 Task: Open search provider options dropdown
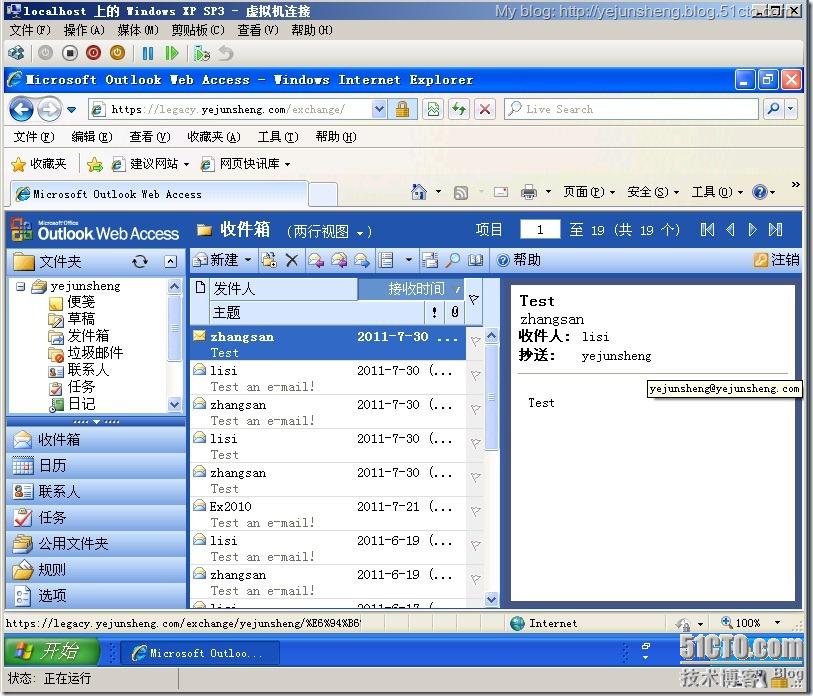click(791, 109)
